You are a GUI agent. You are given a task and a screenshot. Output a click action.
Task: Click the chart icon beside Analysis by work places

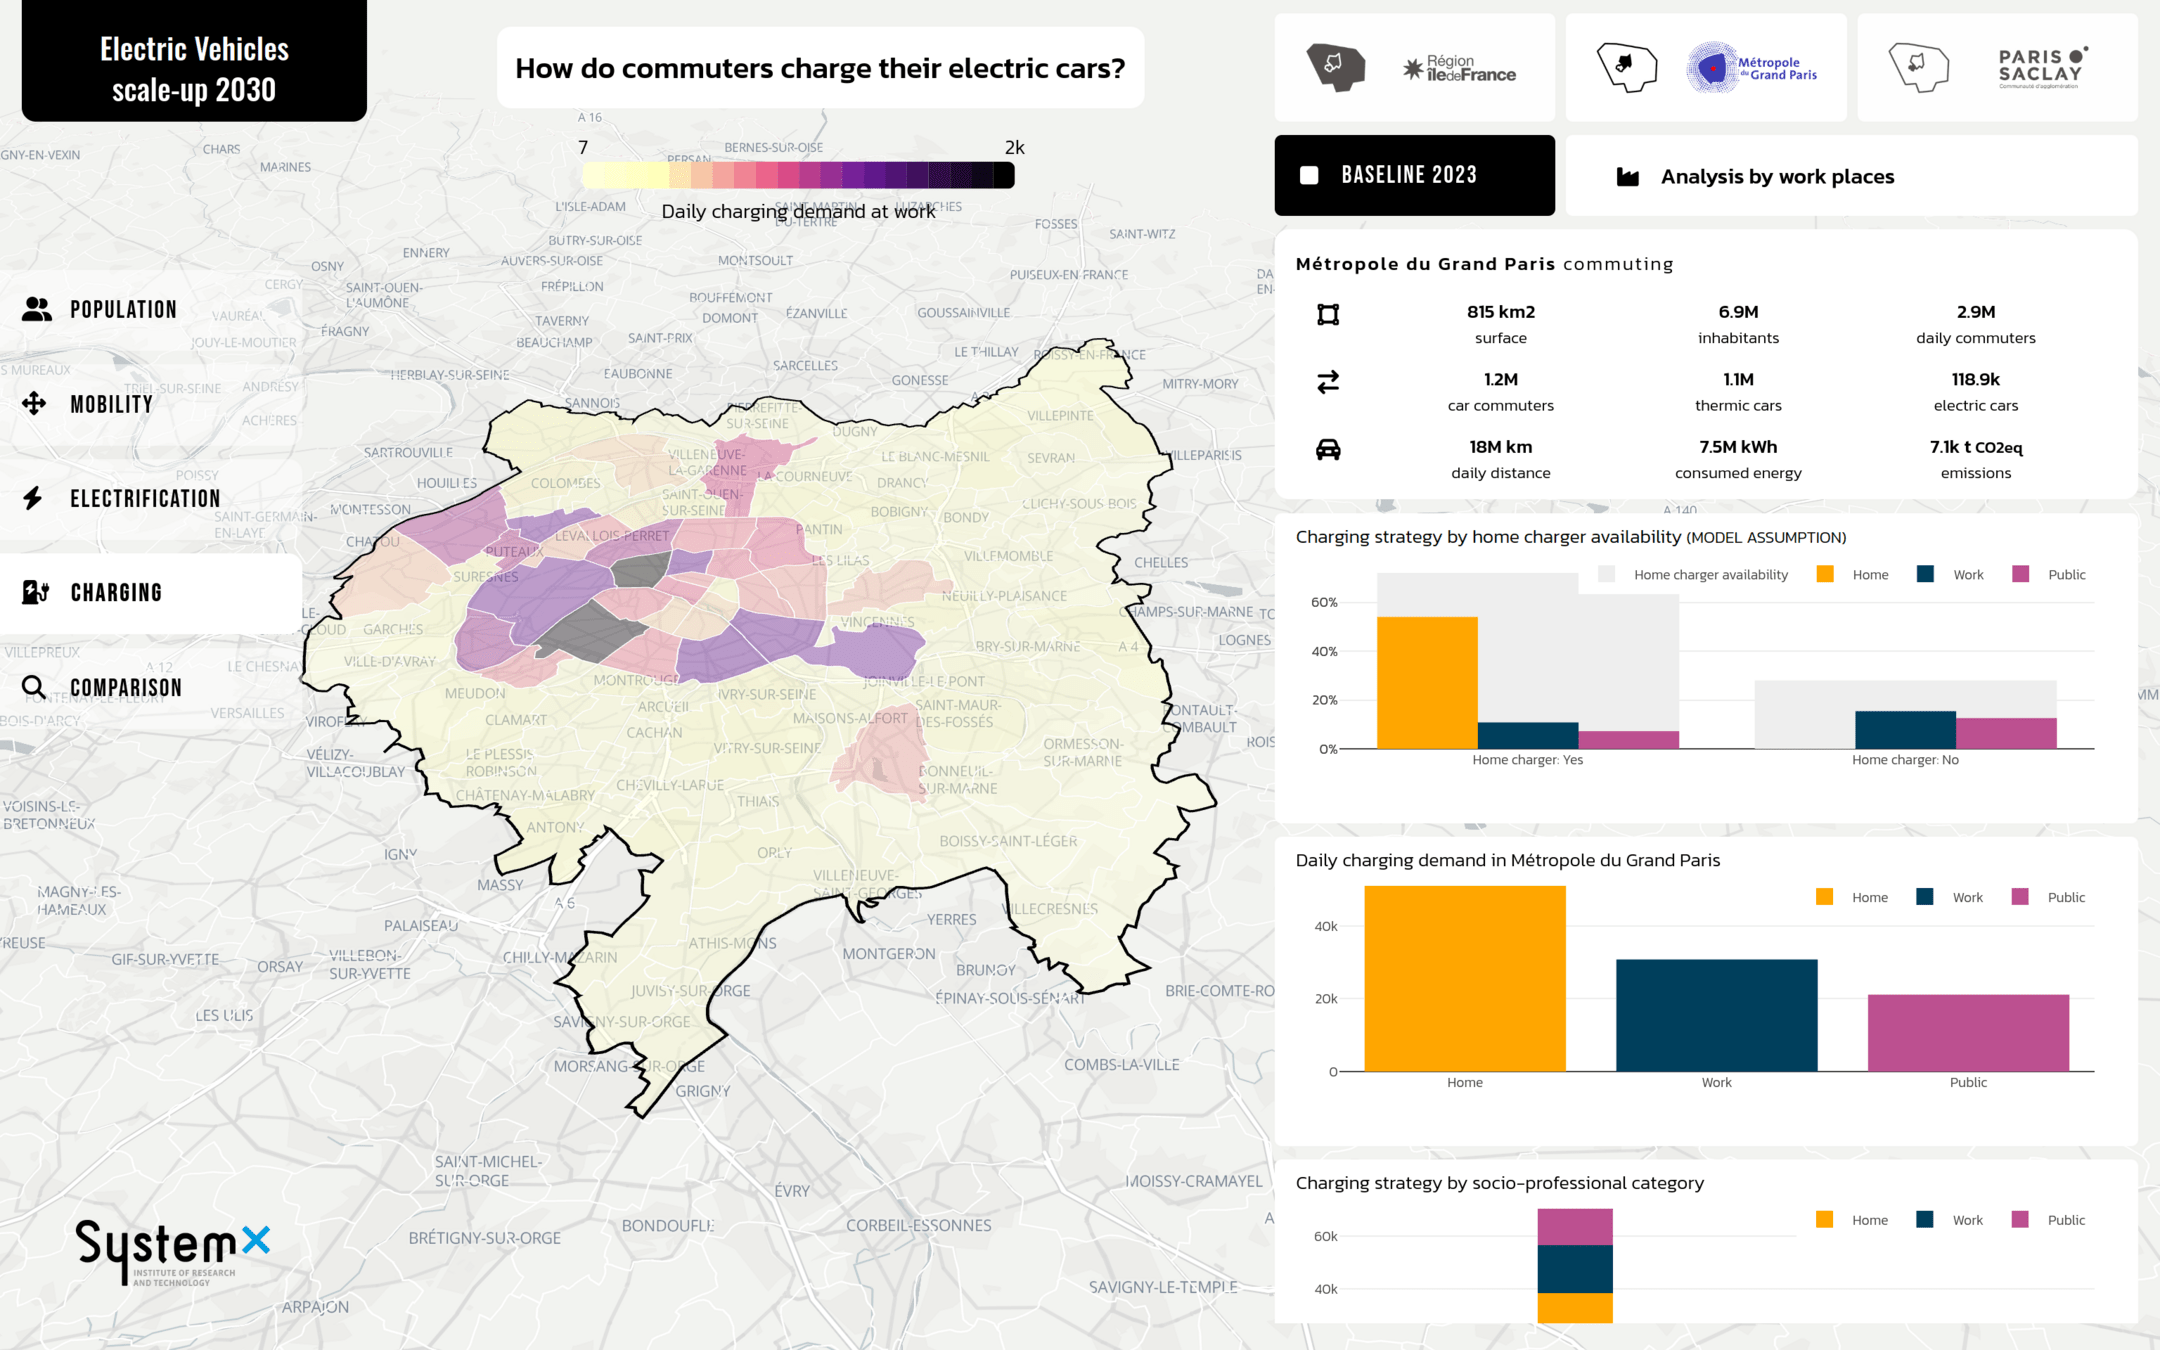point(1628,177)
